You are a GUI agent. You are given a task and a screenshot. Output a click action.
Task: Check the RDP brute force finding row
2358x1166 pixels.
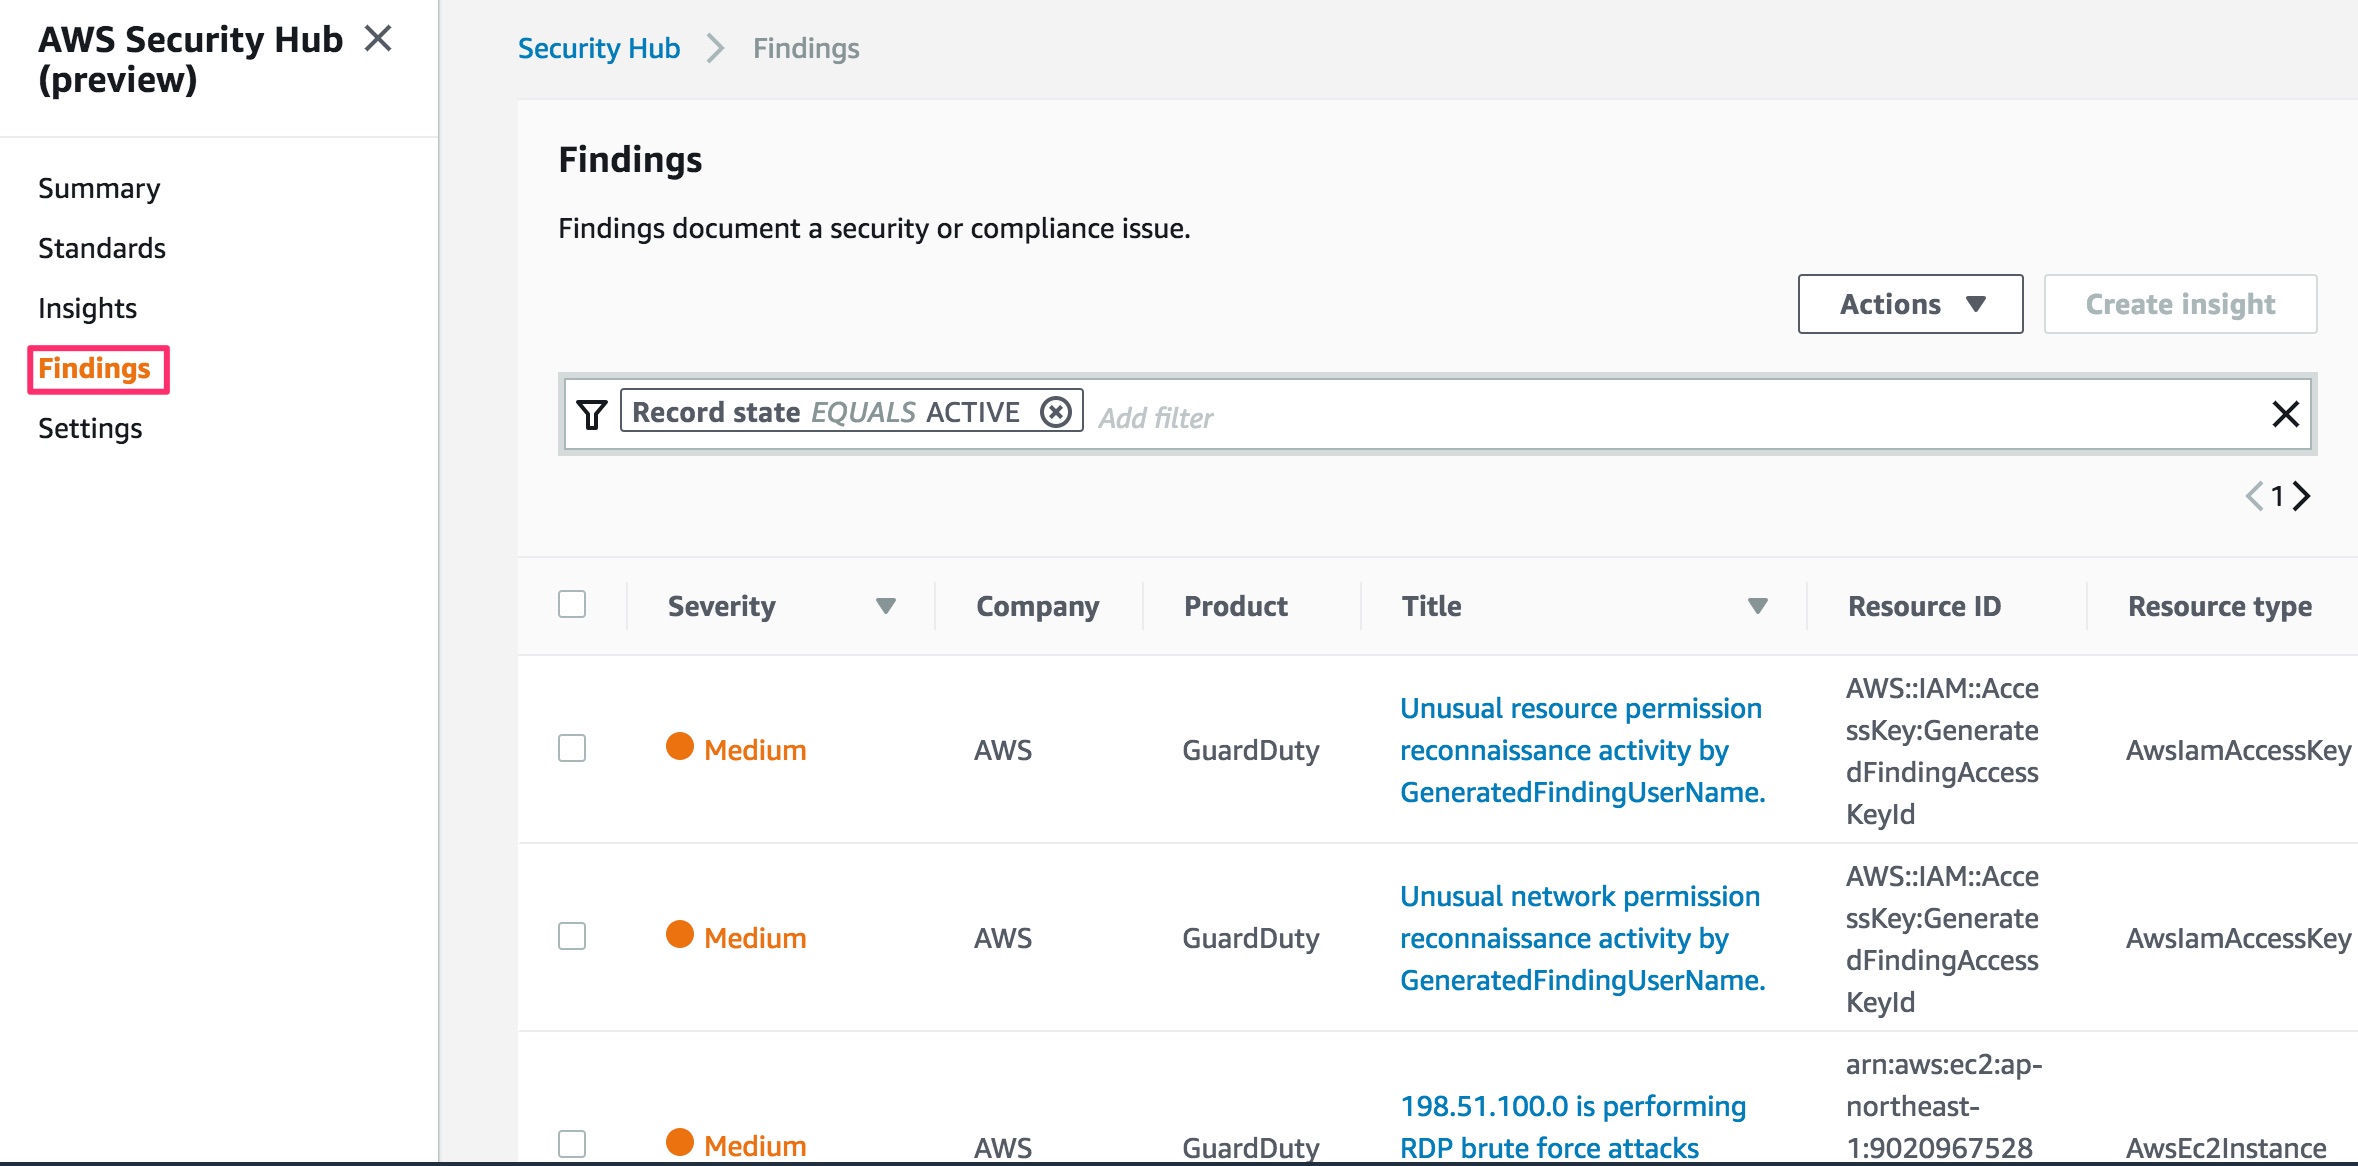pos(572,1144)
